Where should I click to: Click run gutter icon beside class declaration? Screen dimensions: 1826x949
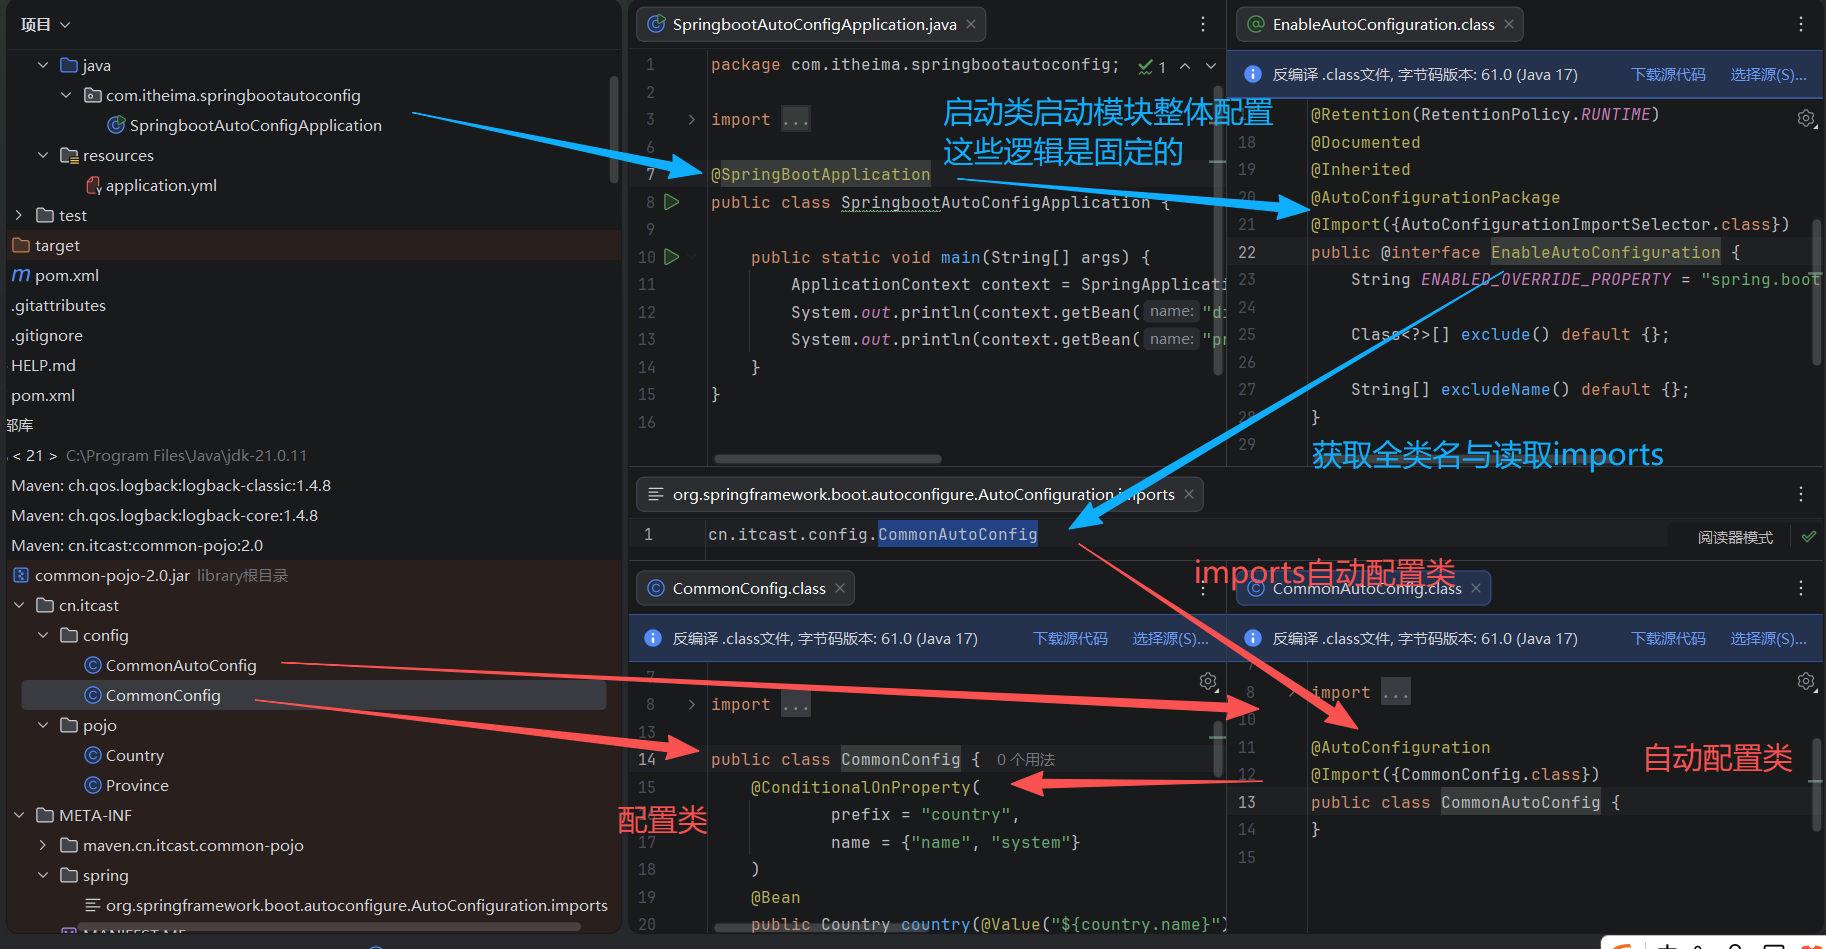672,202
